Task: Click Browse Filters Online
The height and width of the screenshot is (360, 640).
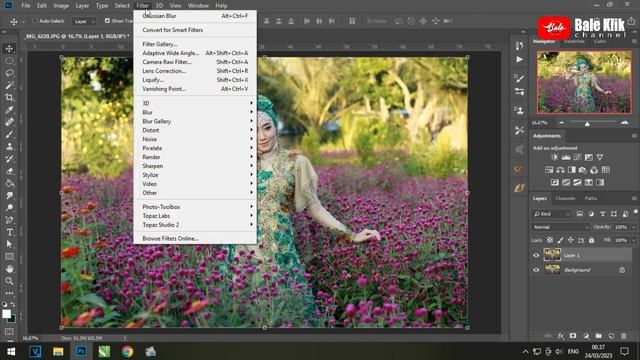Action: point(195,238)
